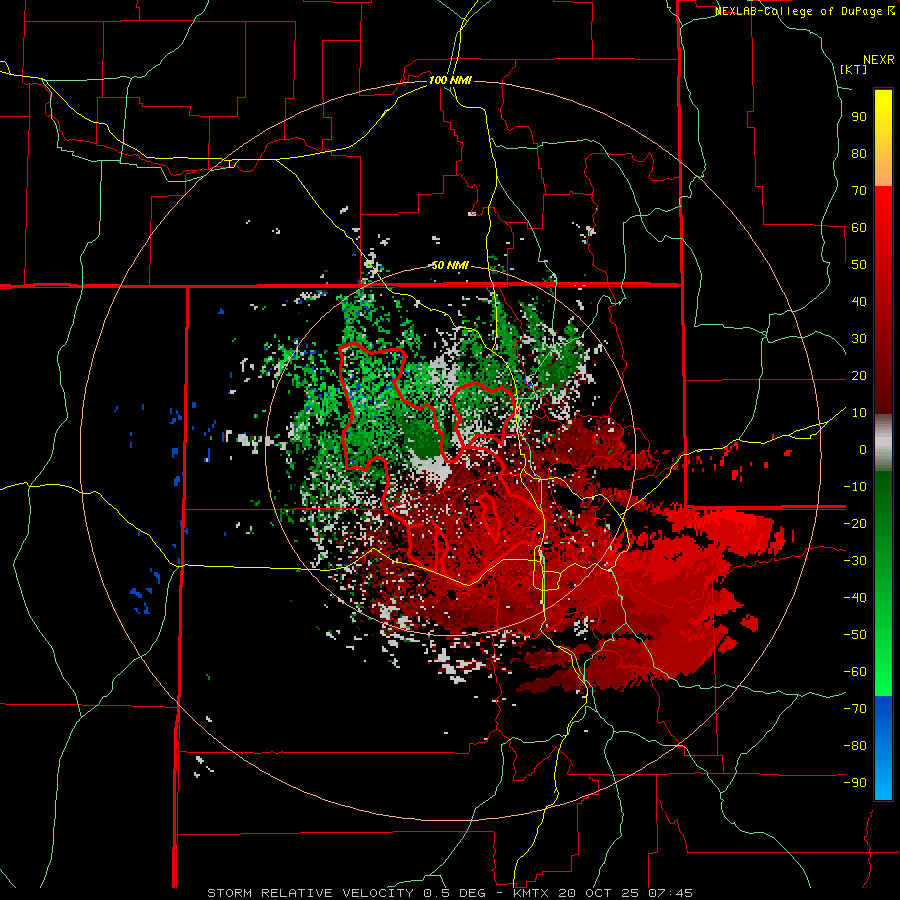The image size is (900, 900).
Task: Select the 0 knot scale value
Action: coord(863,449)
